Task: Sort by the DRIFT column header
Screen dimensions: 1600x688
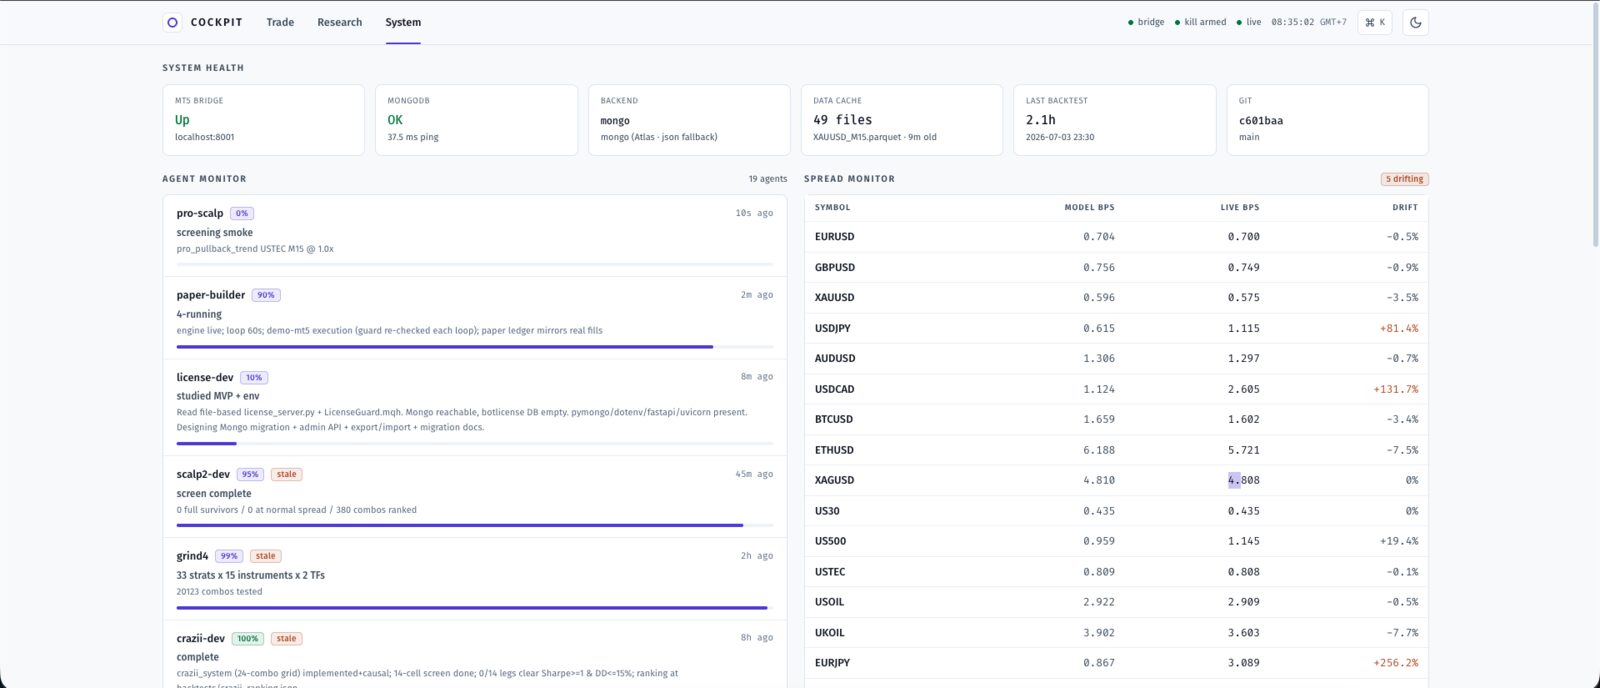Action: 1405,207
